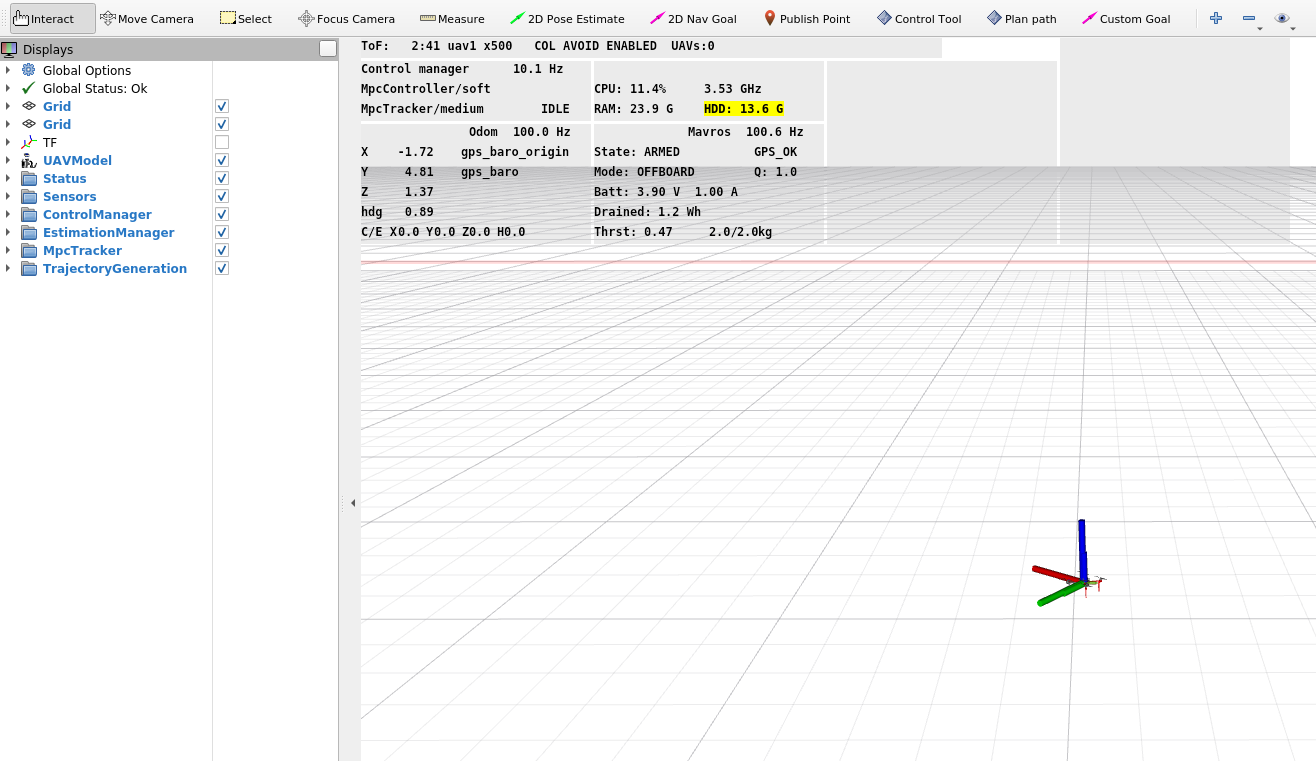
Task: Activate the Move Camera tool
Action: pyautogui.click(x=147, y=18)
